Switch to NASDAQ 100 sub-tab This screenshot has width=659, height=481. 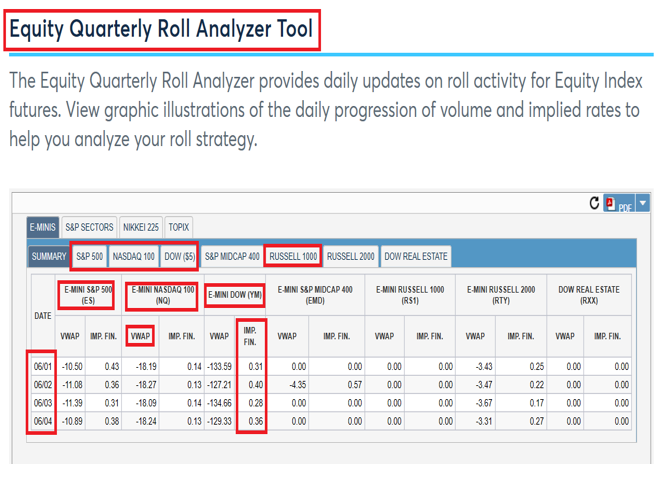(134, 256)
